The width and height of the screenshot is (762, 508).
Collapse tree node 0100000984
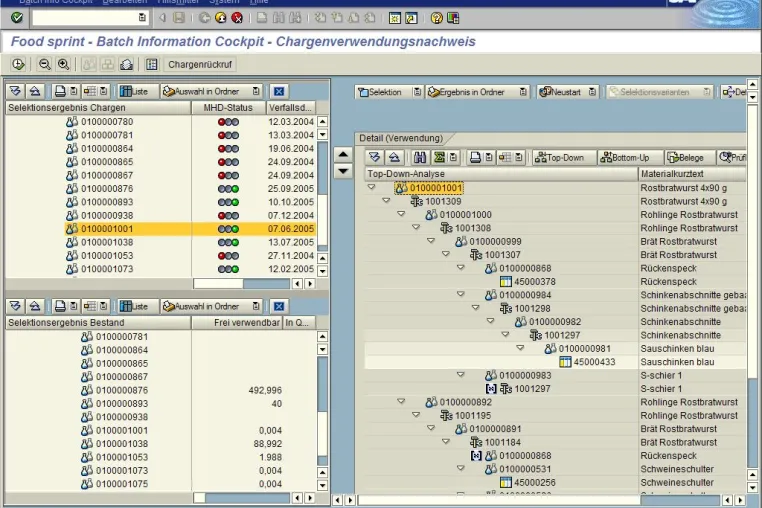coord(461,294)
